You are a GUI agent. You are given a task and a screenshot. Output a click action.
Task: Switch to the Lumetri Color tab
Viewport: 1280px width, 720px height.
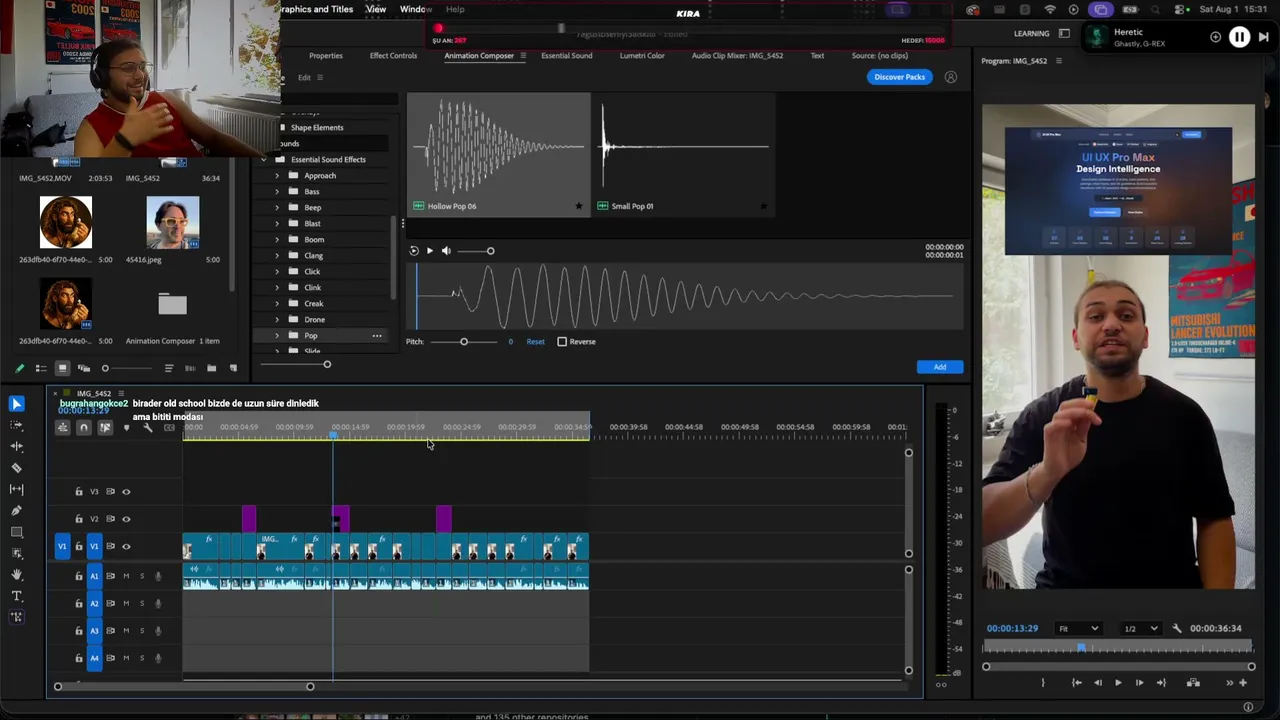click(642, 56)
